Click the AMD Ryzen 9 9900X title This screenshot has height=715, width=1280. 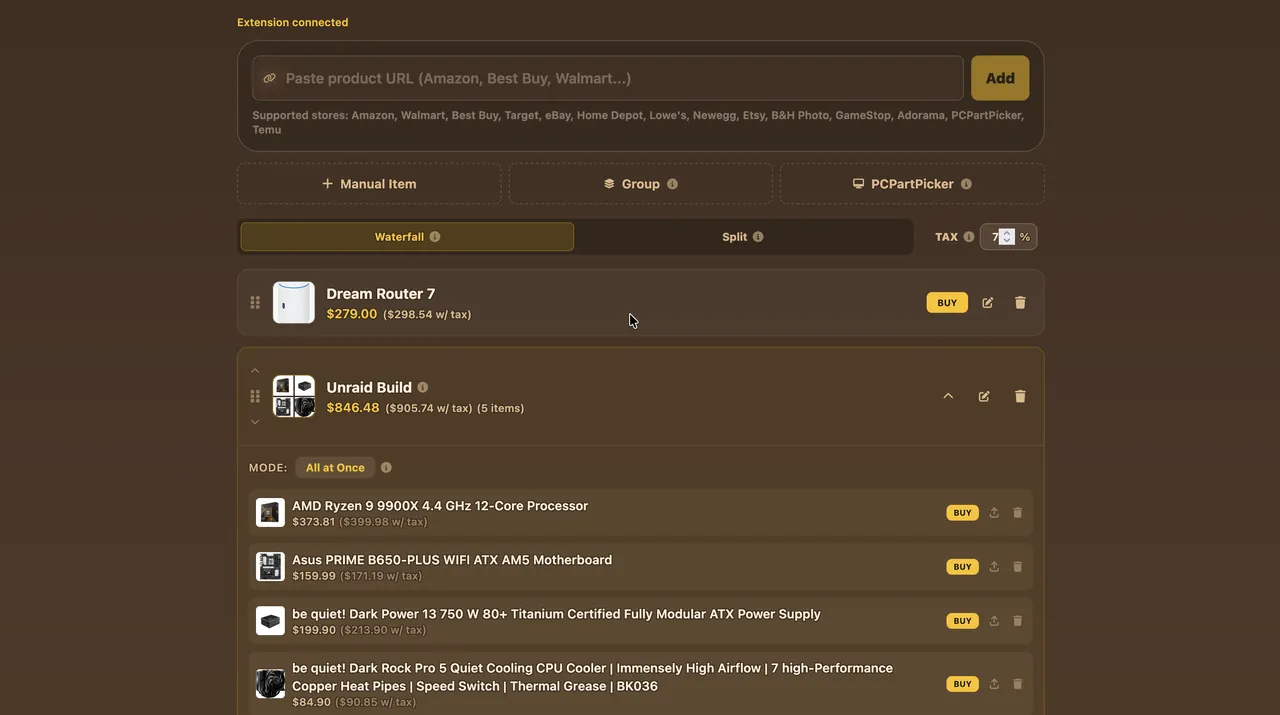pos(440,506)
